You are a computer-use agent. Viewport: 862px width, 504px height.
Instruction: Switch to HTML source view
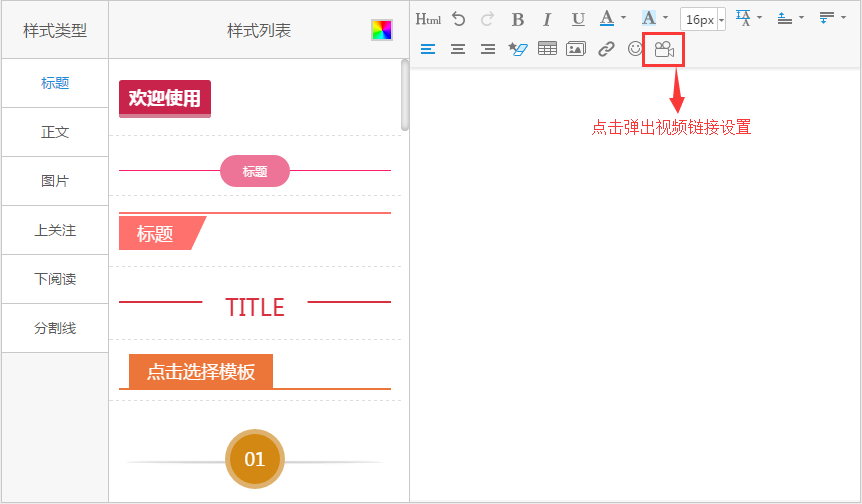click(428, 19)
